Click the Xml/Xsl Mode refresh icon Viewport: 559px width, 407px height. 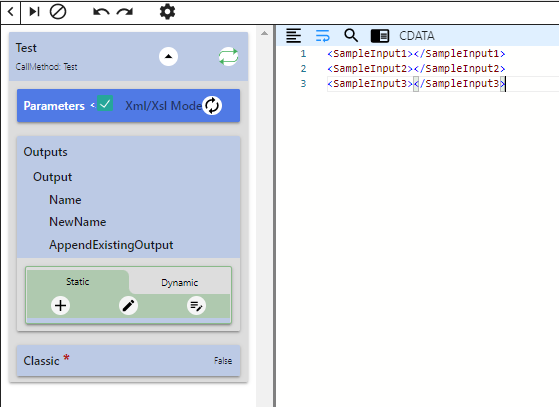click(x=212, y=105)
